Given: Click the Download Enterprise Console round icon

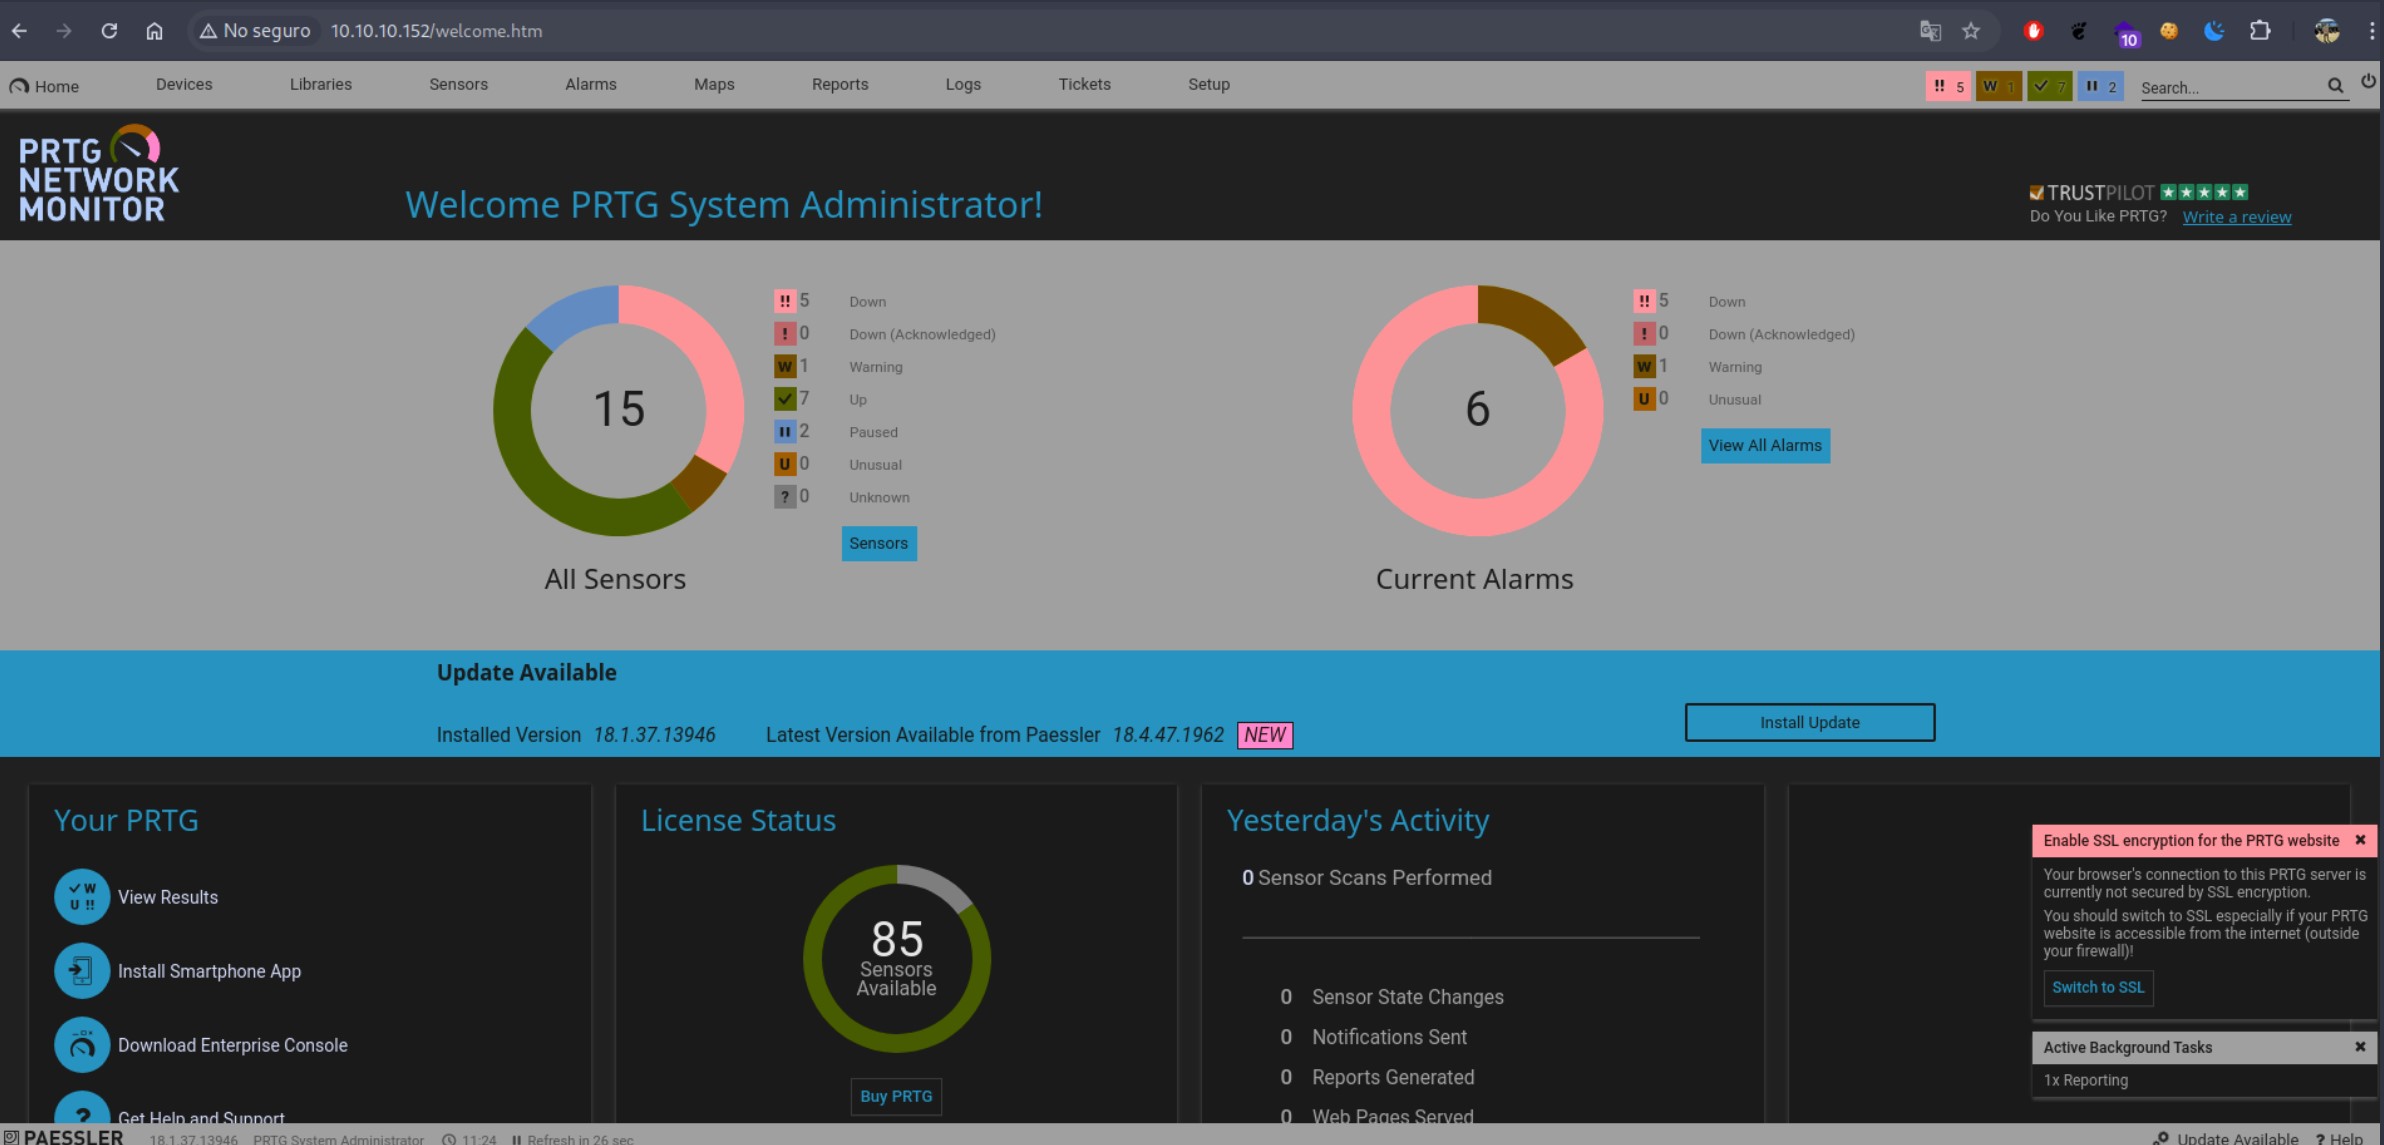Looking at the screenshot, I should point(82,1044).
